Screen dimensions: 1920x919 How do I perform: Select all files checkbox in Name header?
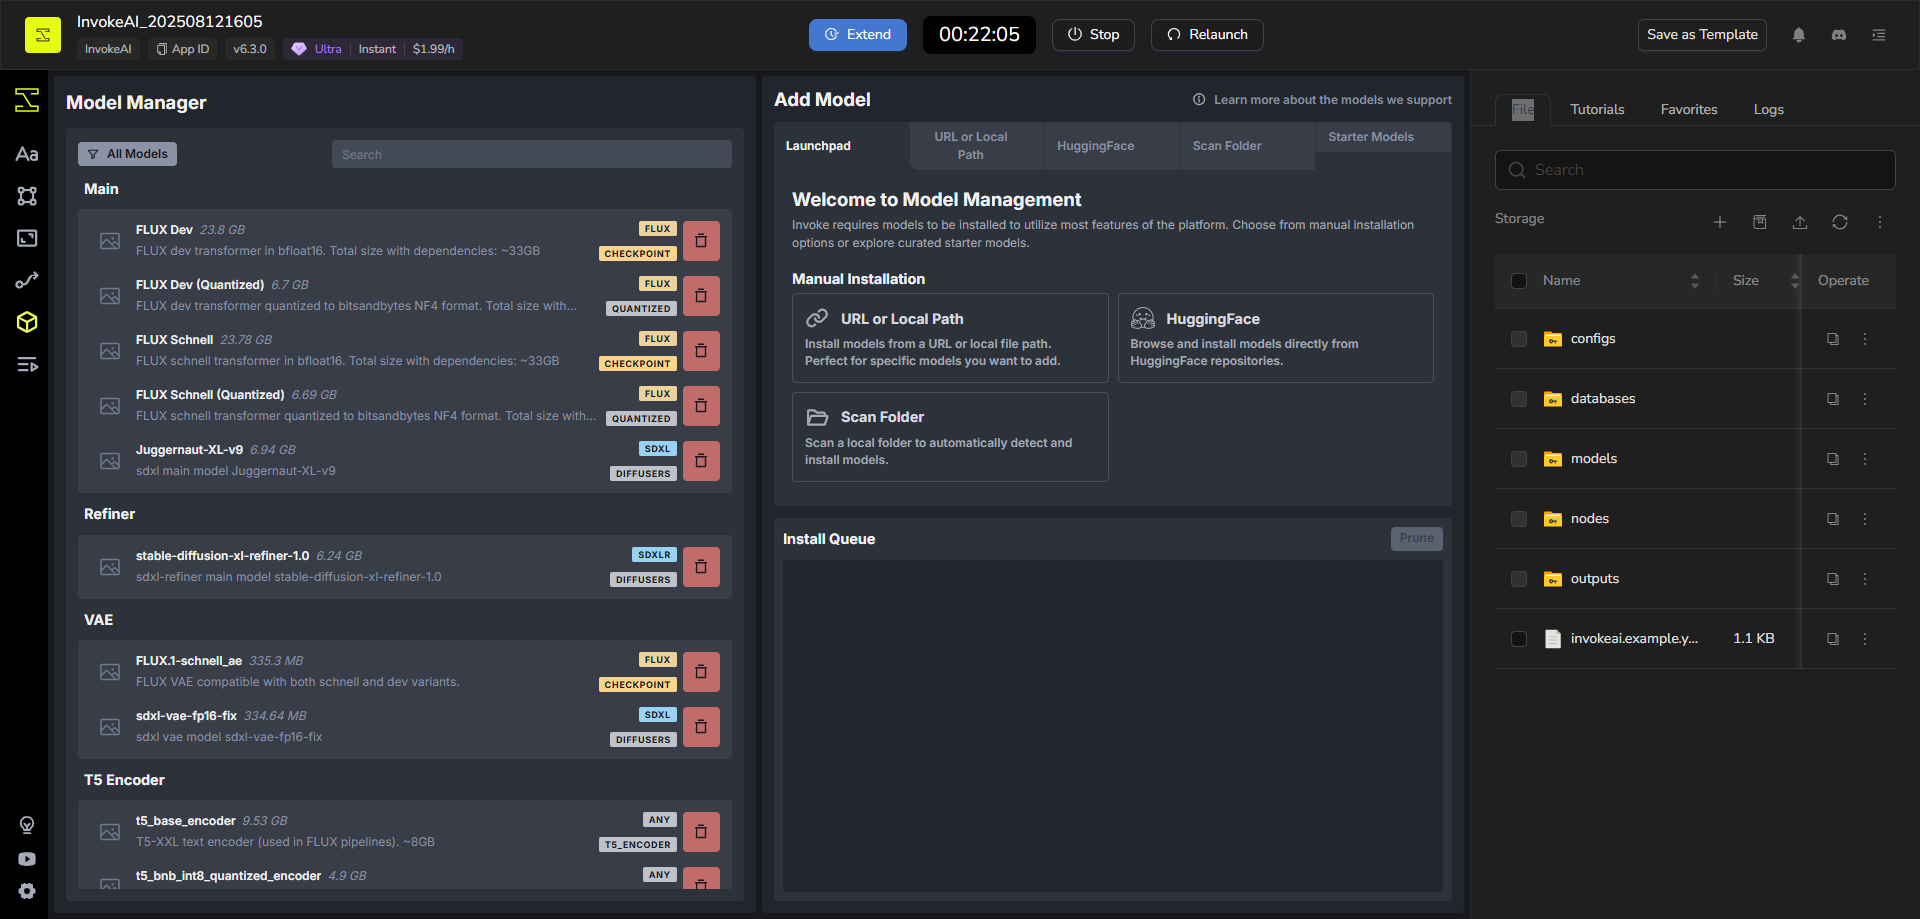tap(1519, 281)
